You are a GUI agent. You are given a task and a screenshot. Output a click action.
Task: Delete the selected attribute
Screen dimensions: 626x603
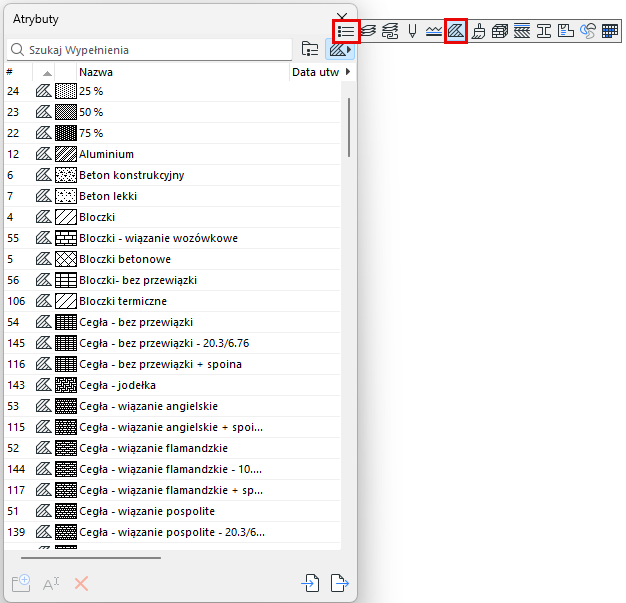(81, 584)
